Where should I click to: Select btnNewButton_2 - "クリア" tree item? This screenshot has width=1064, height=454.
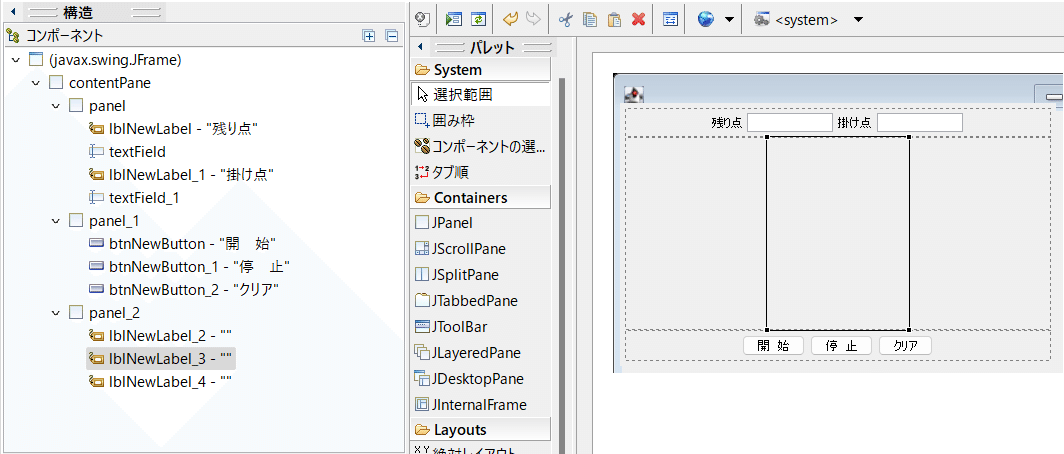[185, 290]
